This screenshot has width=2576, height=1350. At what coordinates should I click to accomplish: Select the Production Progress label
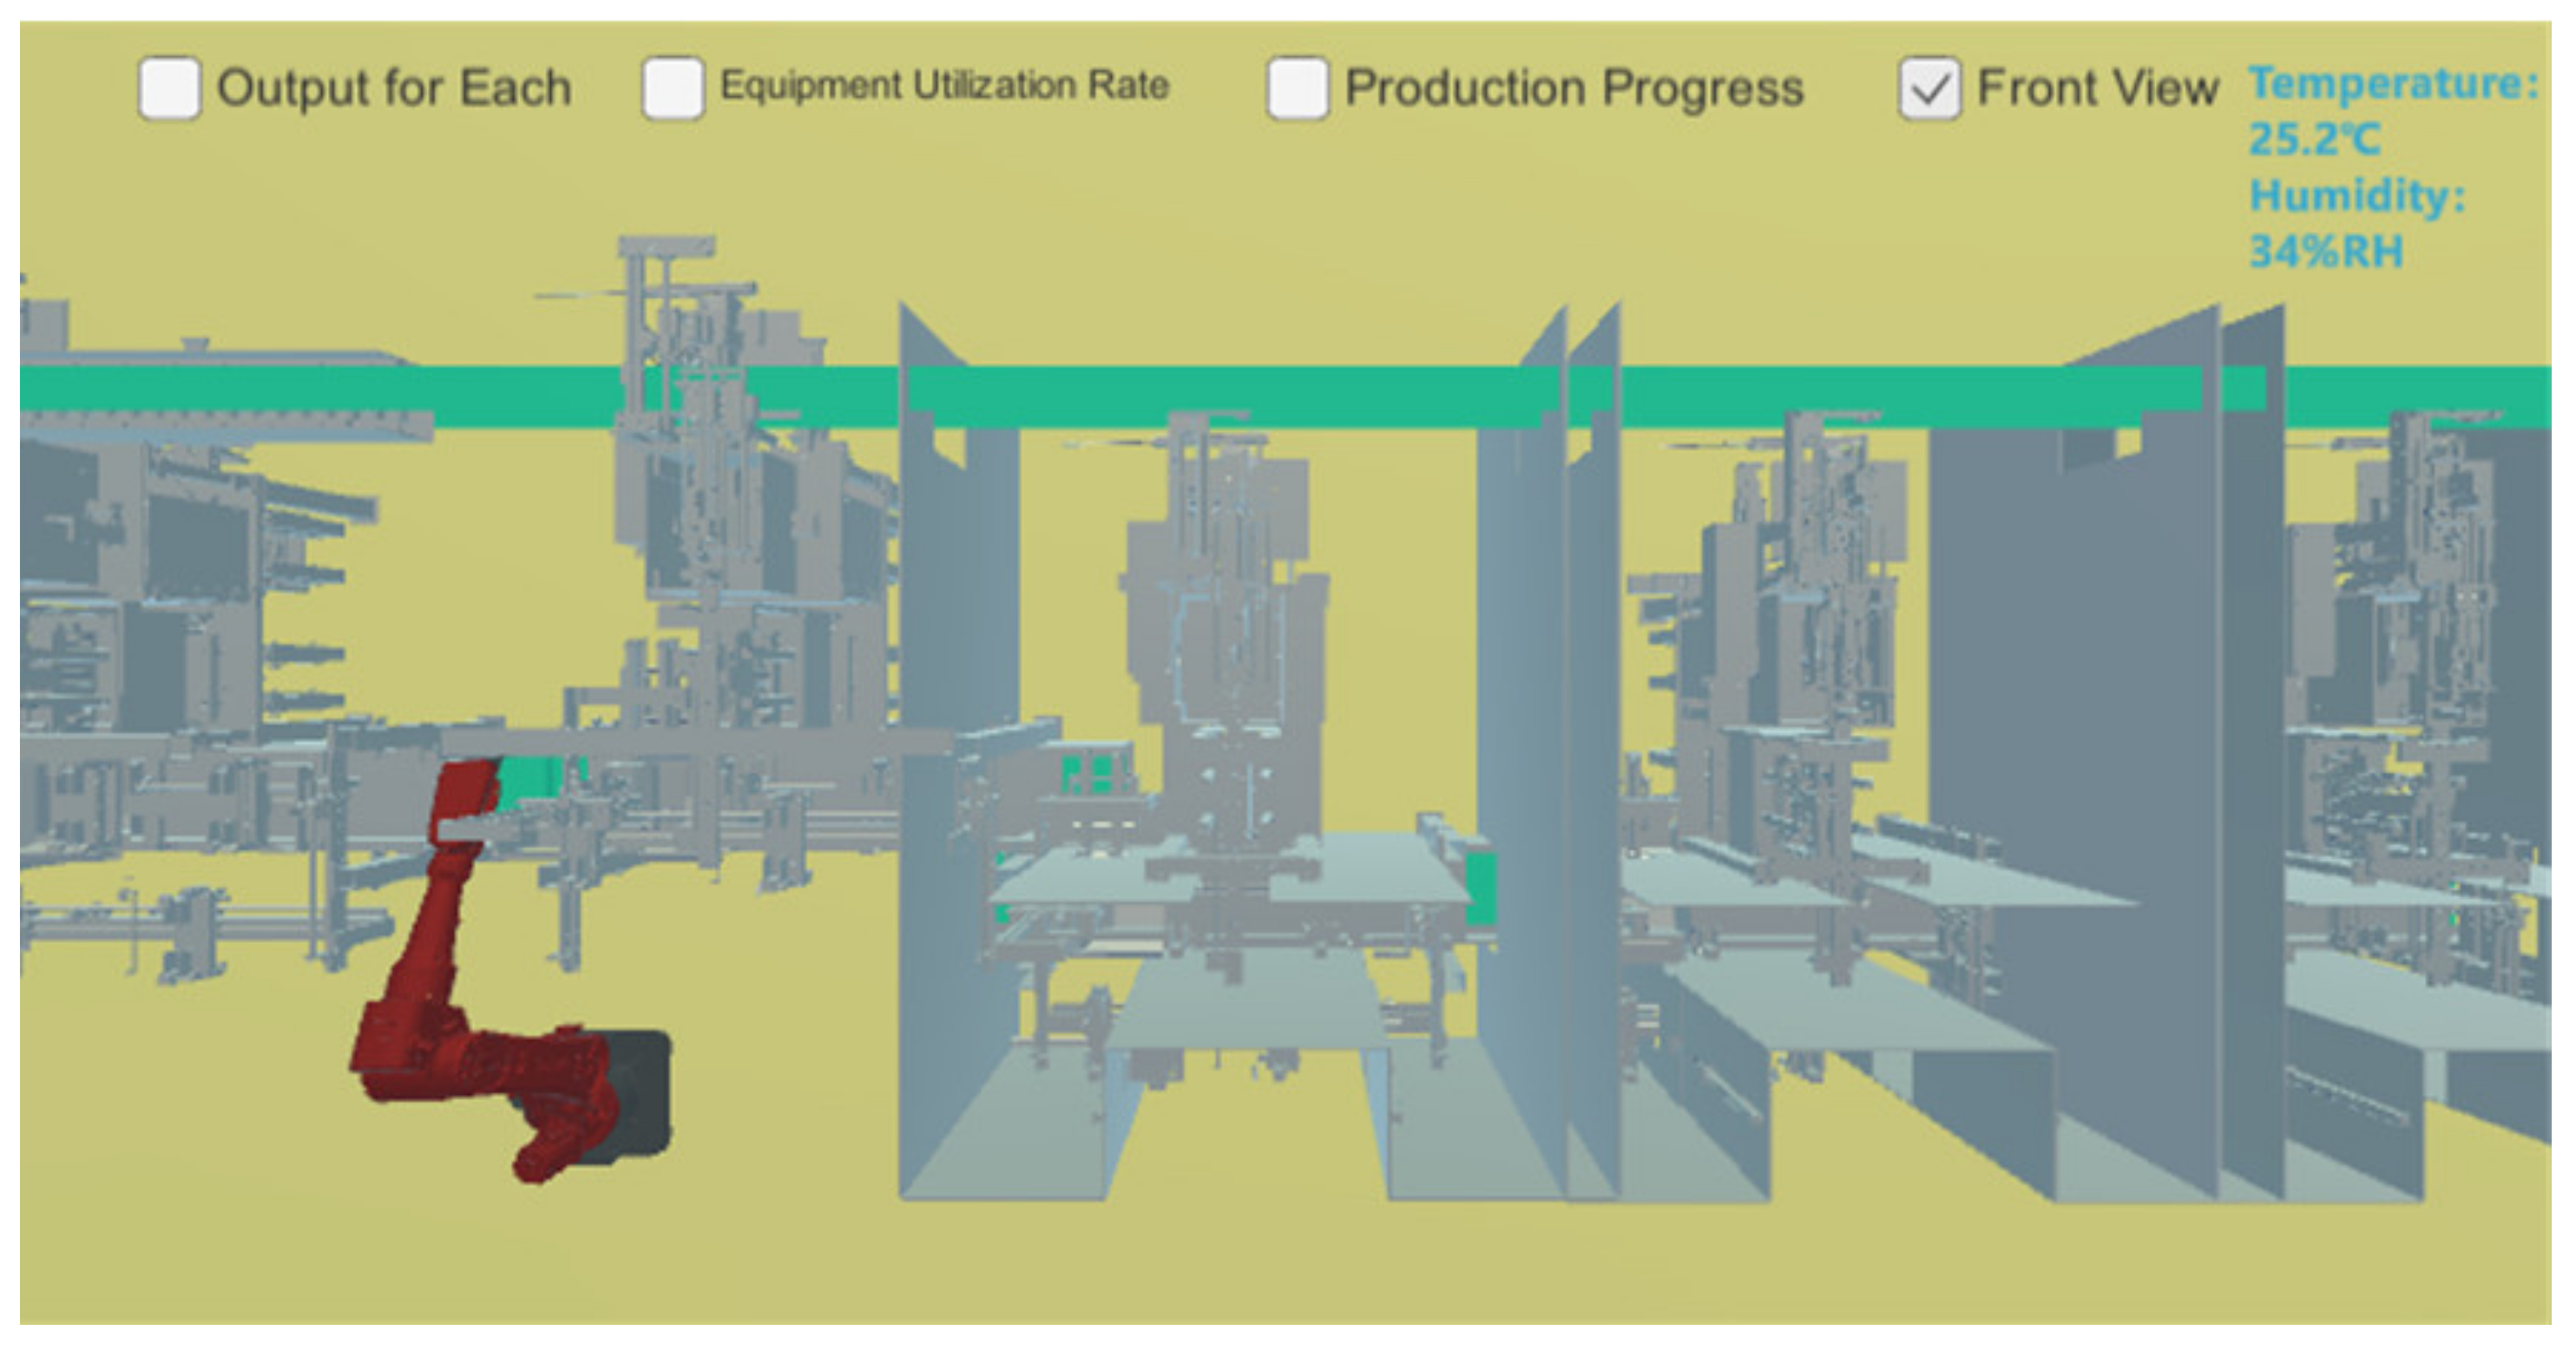pyautogui.click(x=1574, y=89)
